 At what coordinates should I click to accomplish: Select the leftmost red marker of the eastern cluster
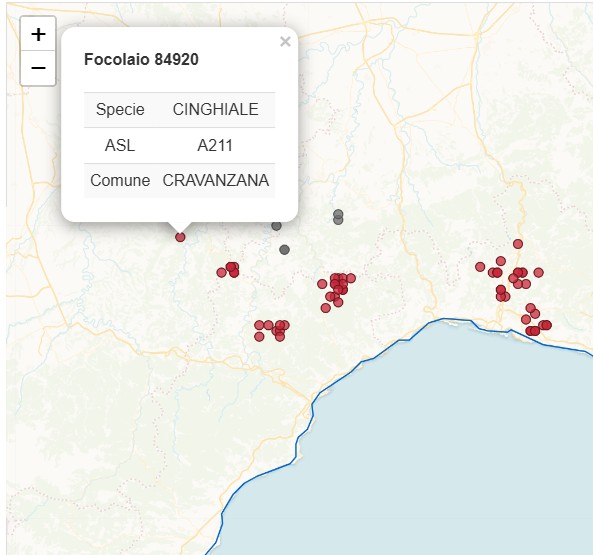coord(480,267)
